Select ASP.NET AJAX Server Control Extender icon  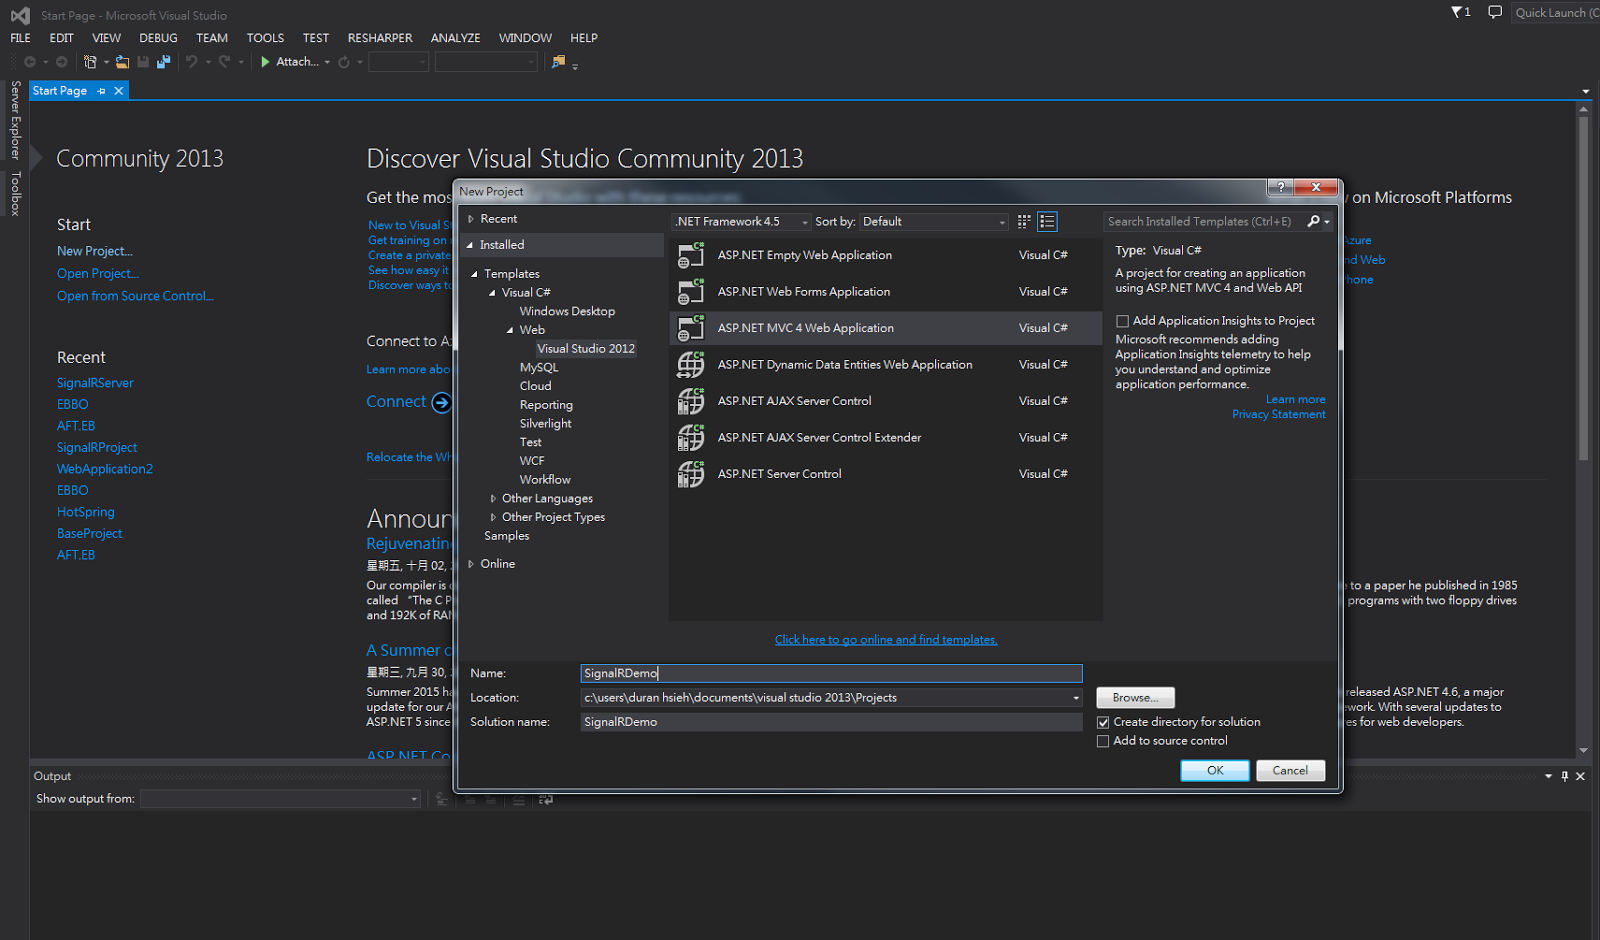tap(691, 438)
